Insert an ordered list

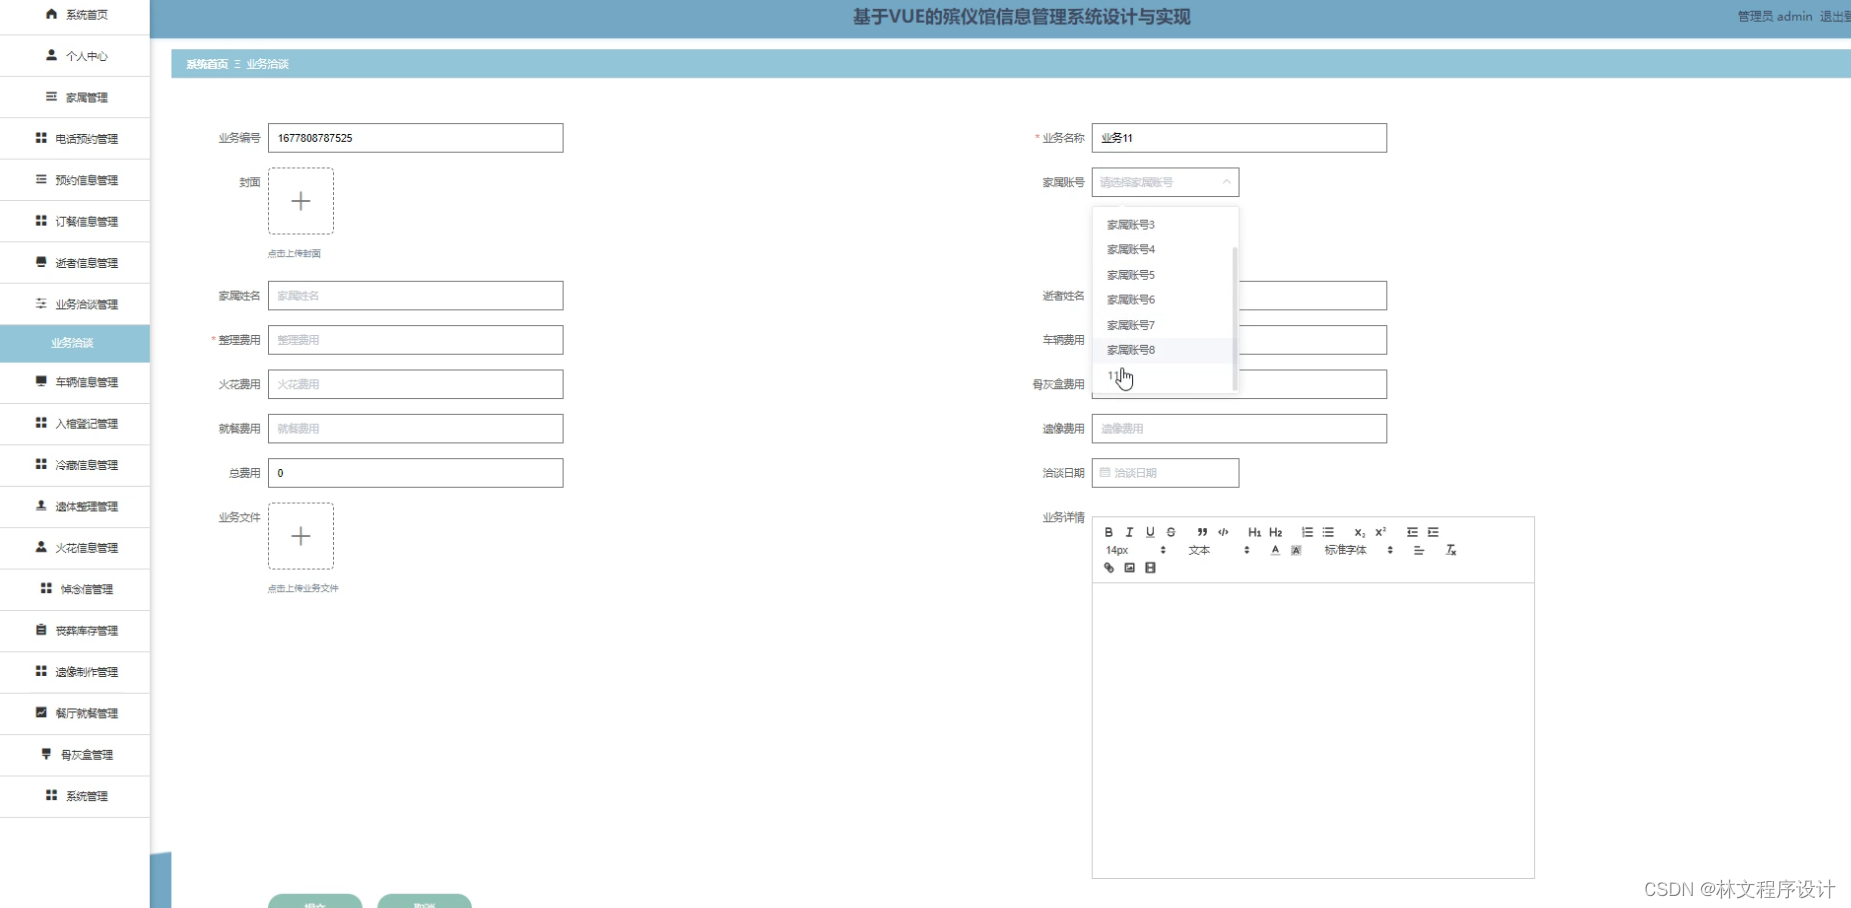click(x=1308, y=532)
